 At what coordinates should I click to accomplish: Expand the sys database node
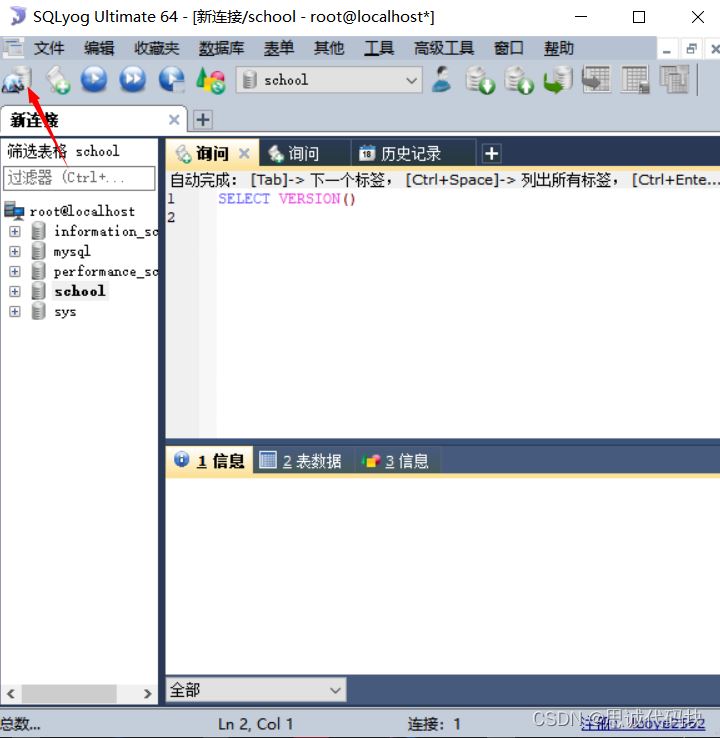point(14,311)
